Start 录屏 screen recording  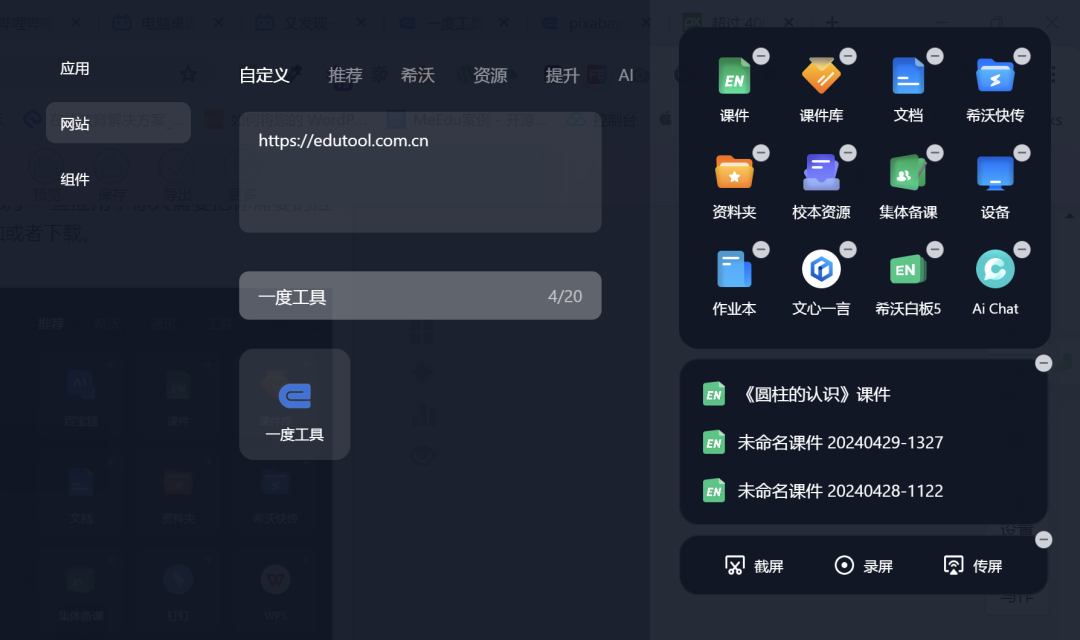tap(864, 566)
